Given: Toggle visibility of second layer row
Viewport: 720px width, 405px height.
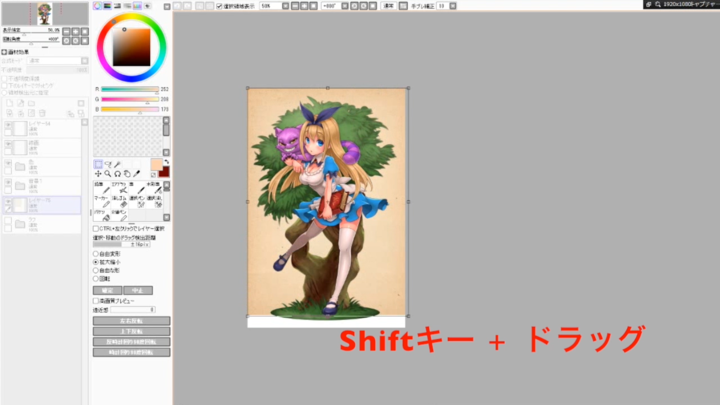Looking at the screenshot, I should 8,144.
